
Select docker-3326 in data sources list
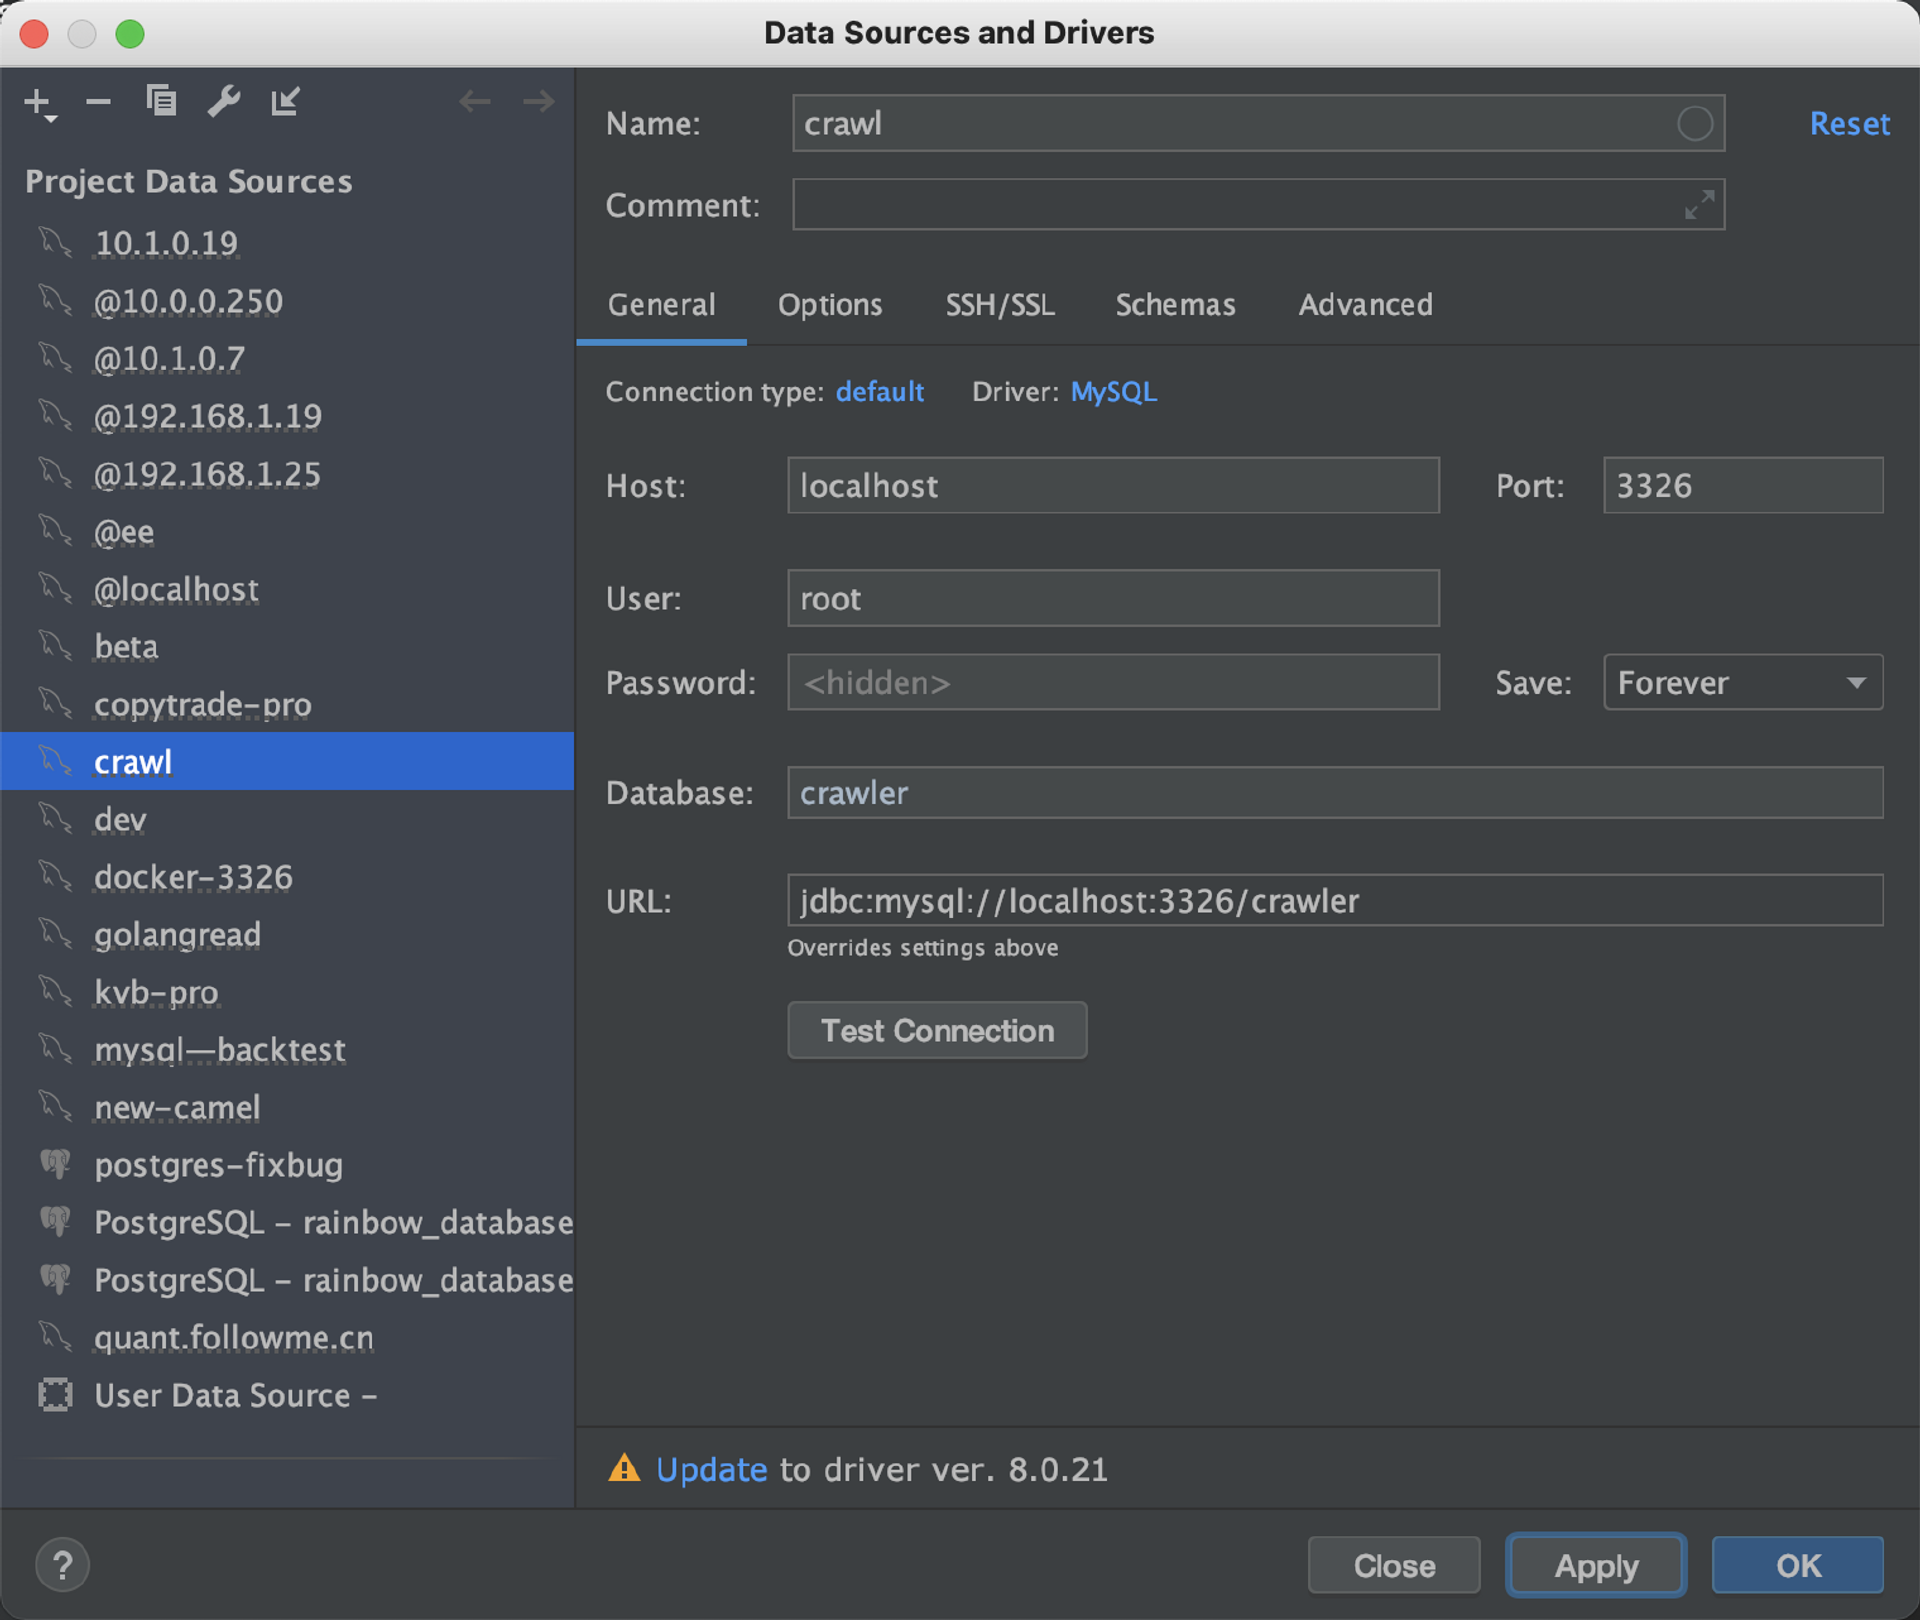pyautogui.click(x=193, y=877)
